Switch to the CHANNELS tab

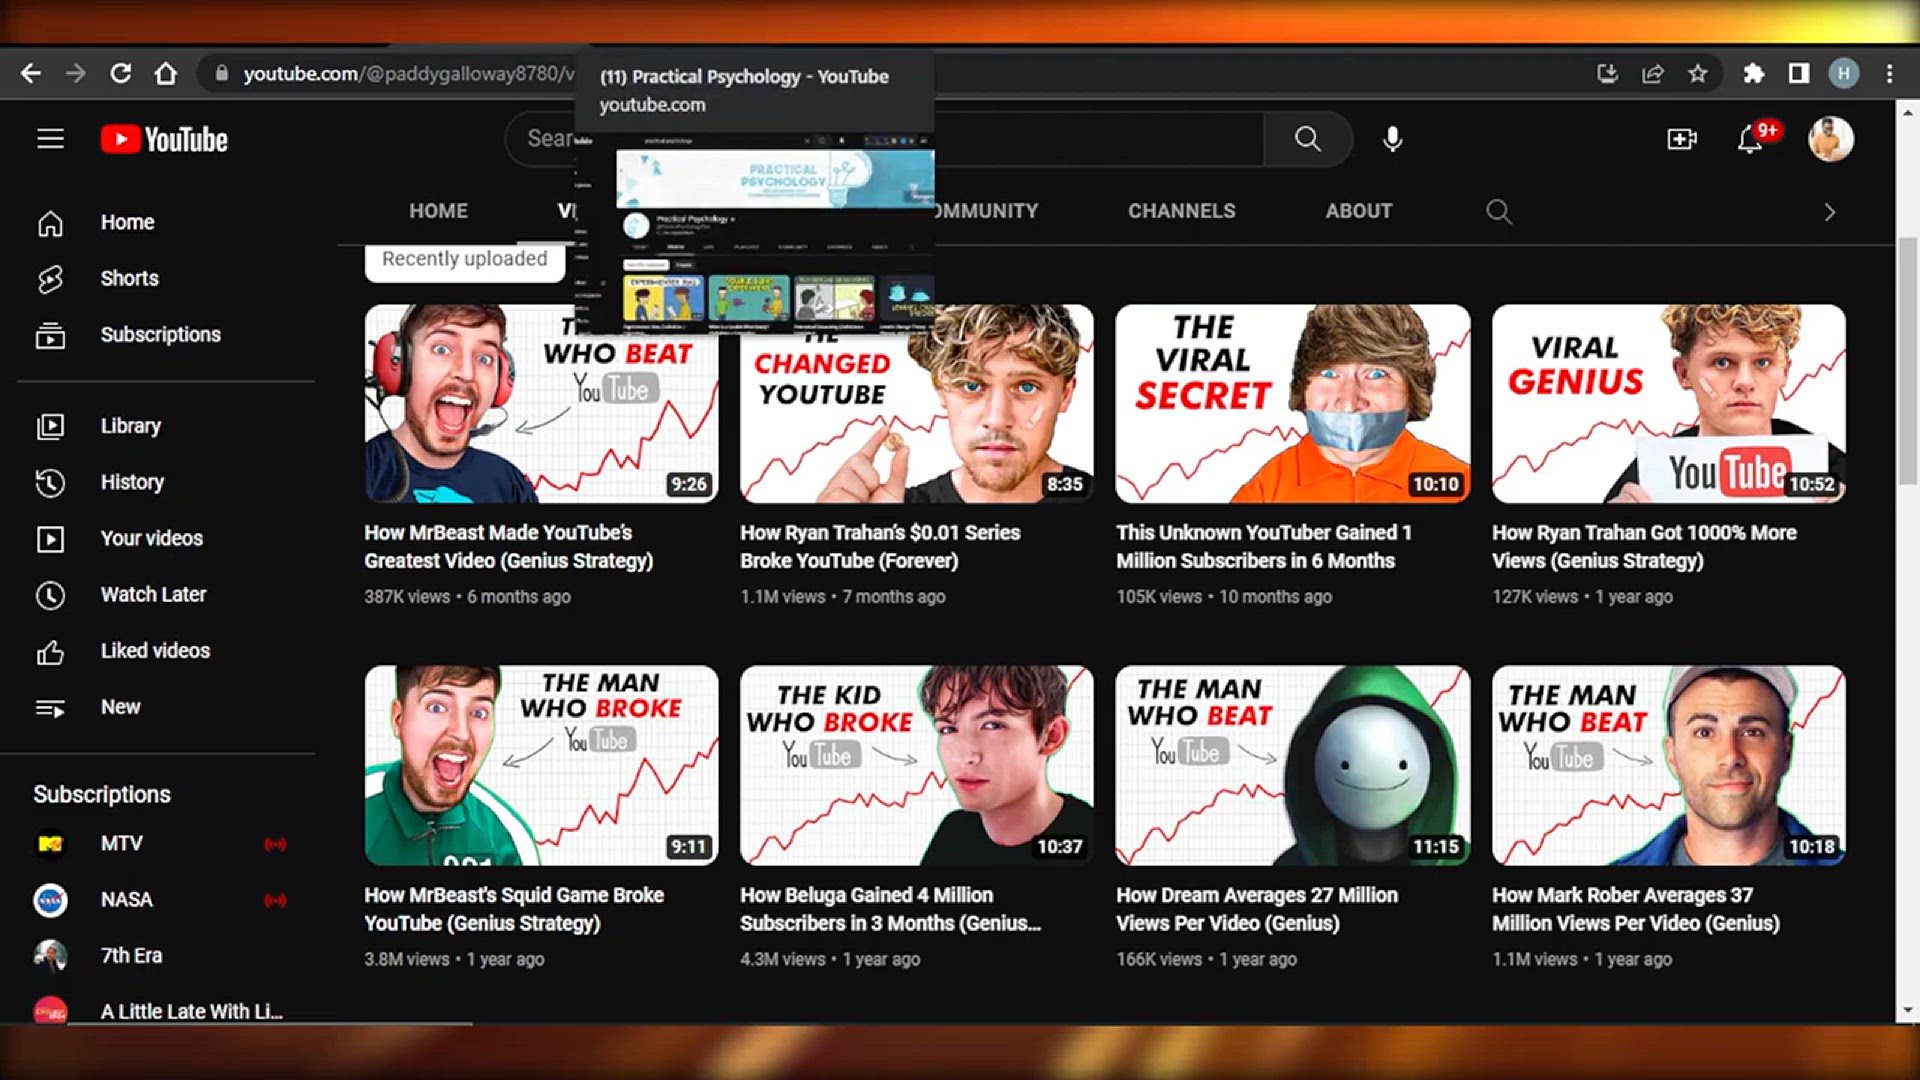(1181, 211)
